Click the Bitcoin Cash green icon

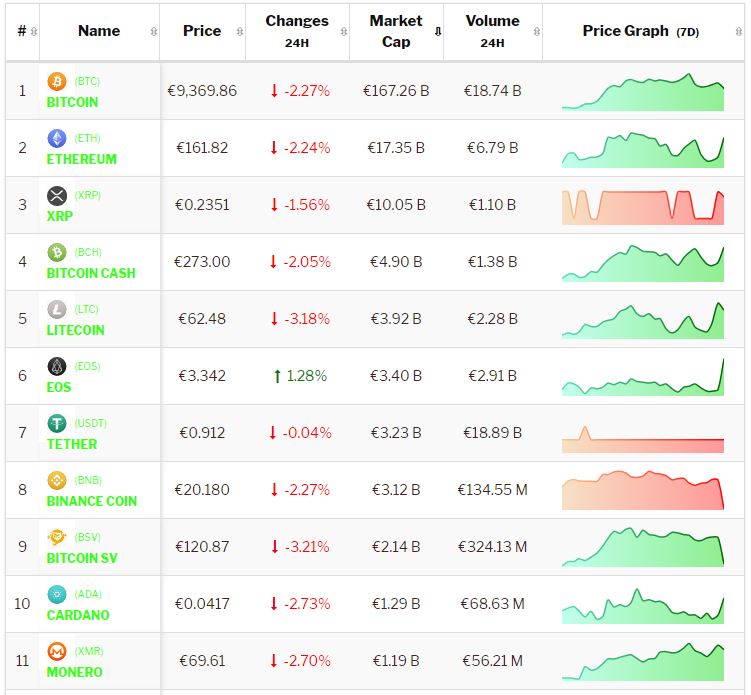click(x=57, y=253)
